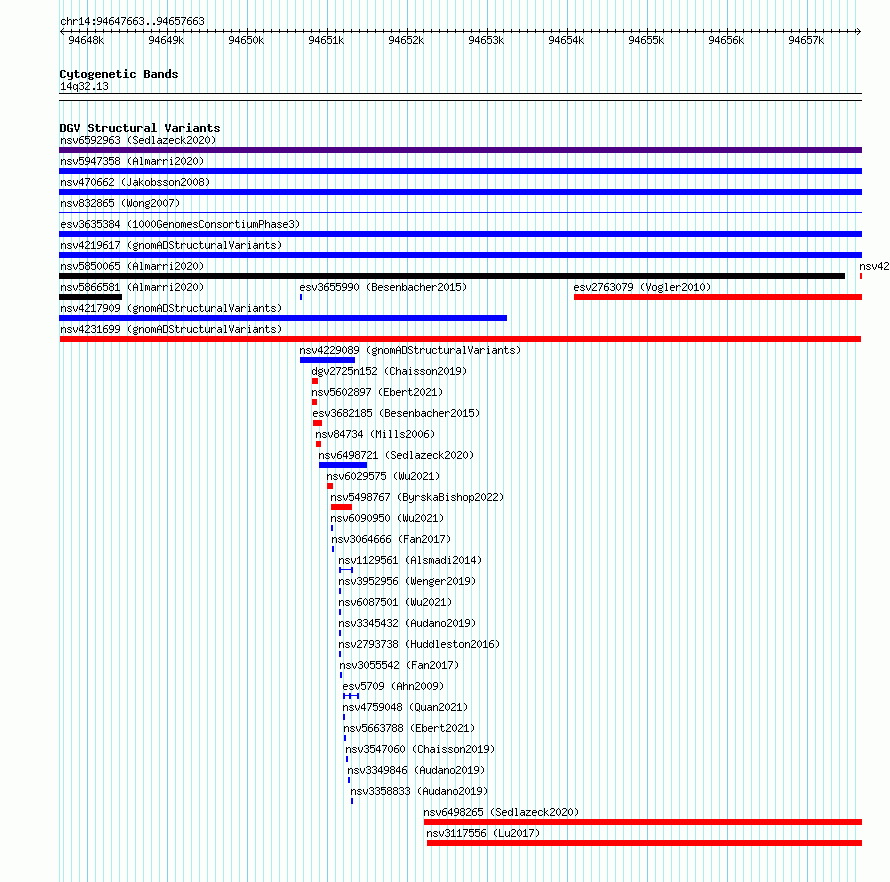Select the red nsv3117556 (Lu2017) bar
Viewport: 890px width, 882px height.
coord(644,843)
